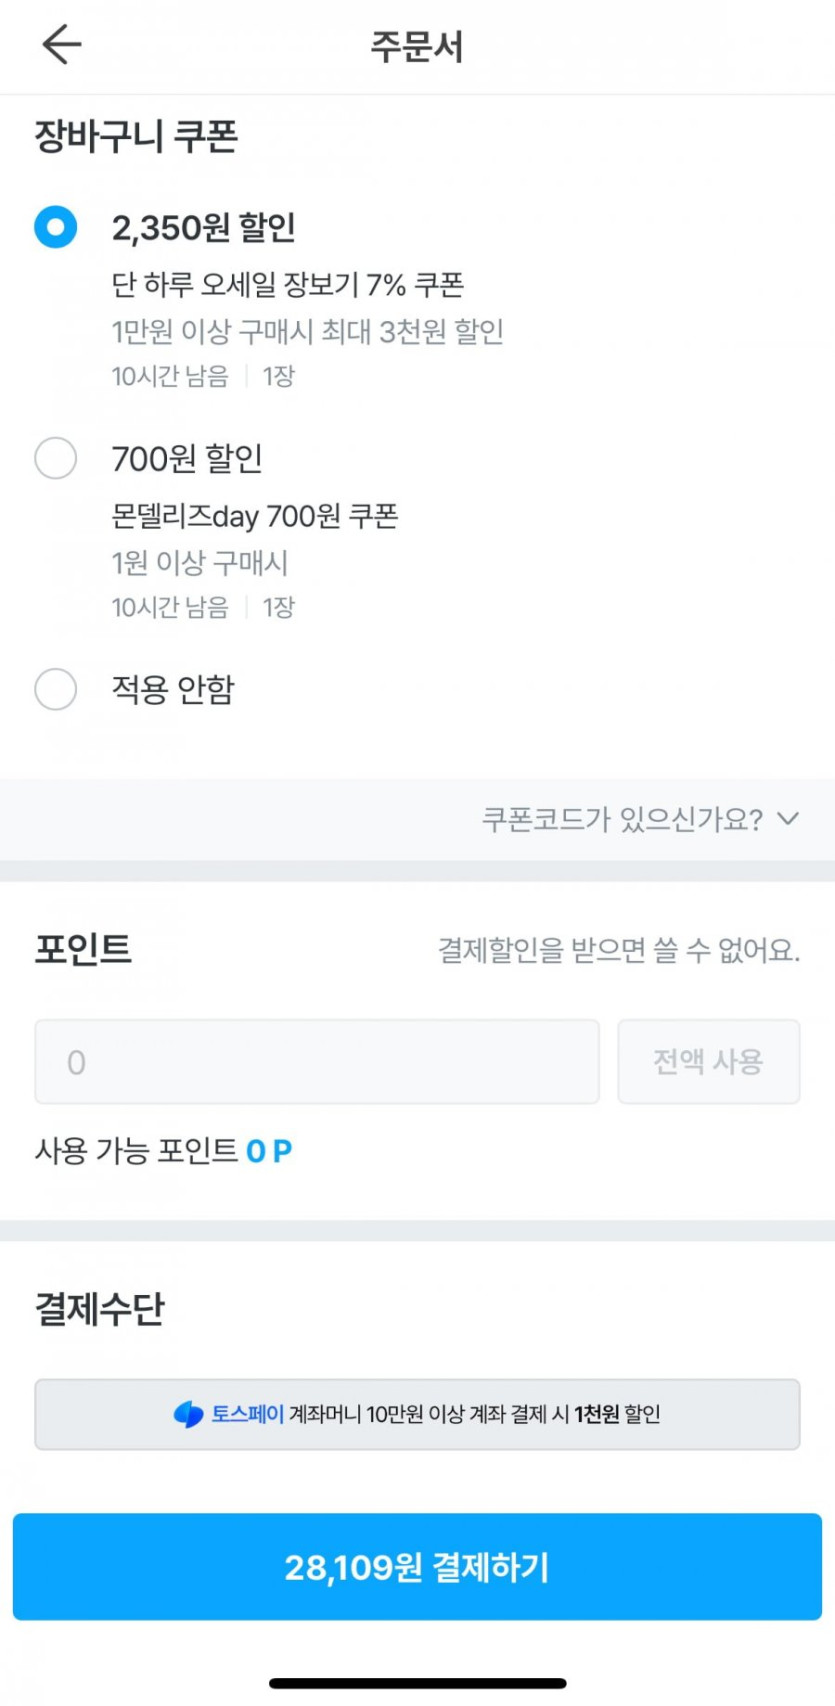Tap the back arrow icon

[x=61, y=45]
